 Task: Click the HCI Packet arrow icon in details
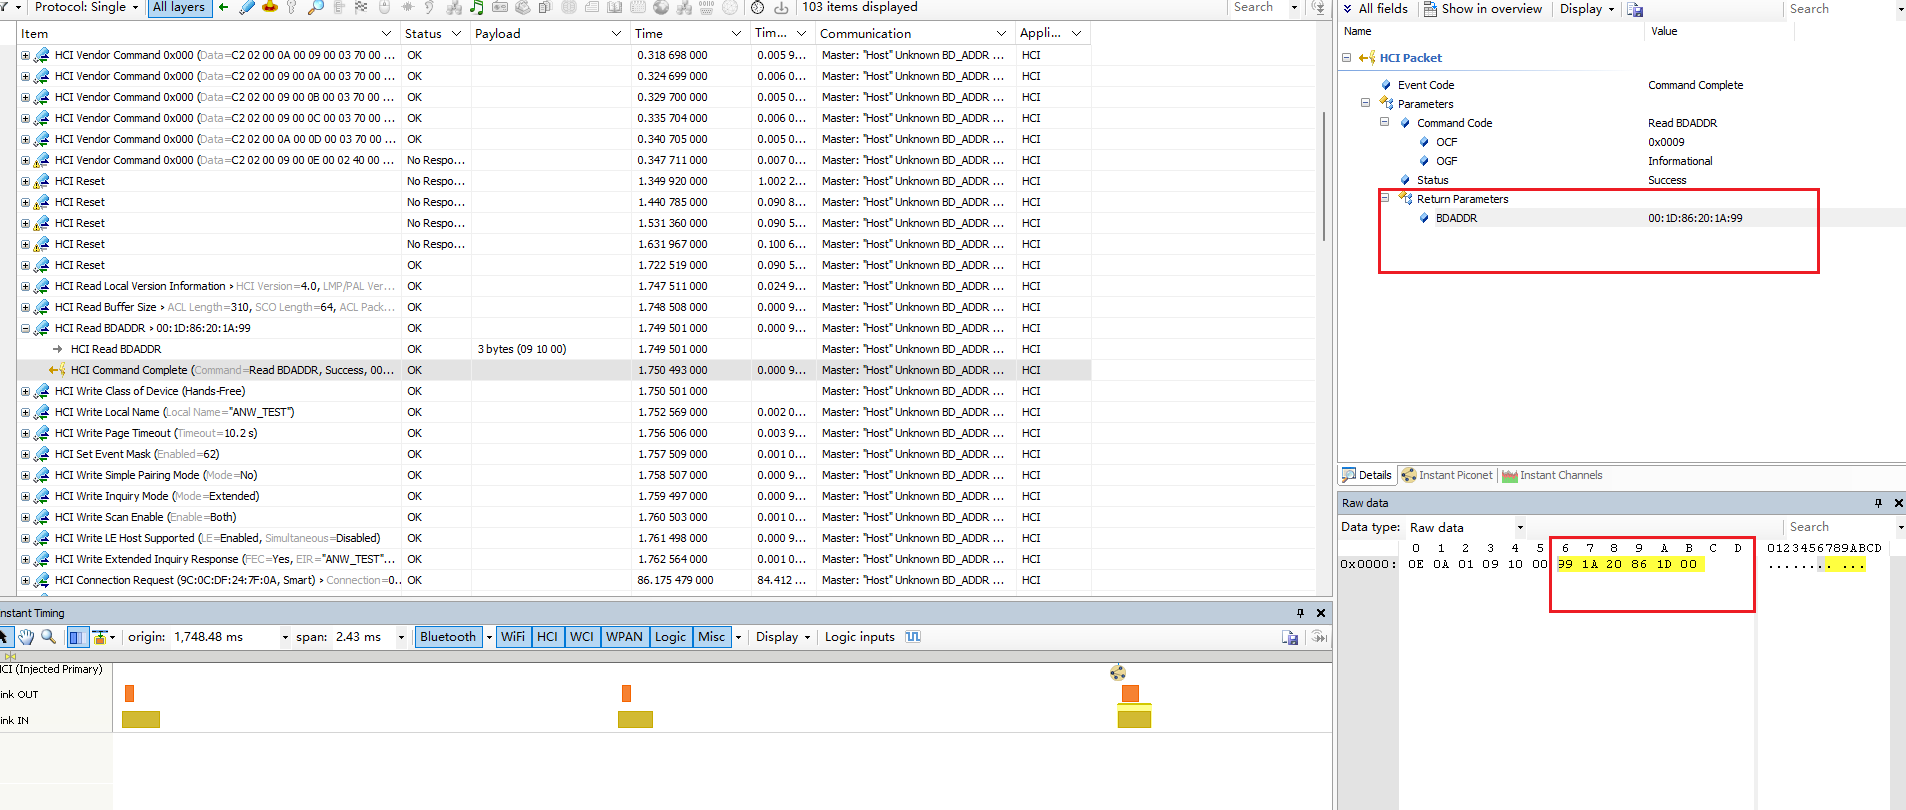coord(1367,58)
